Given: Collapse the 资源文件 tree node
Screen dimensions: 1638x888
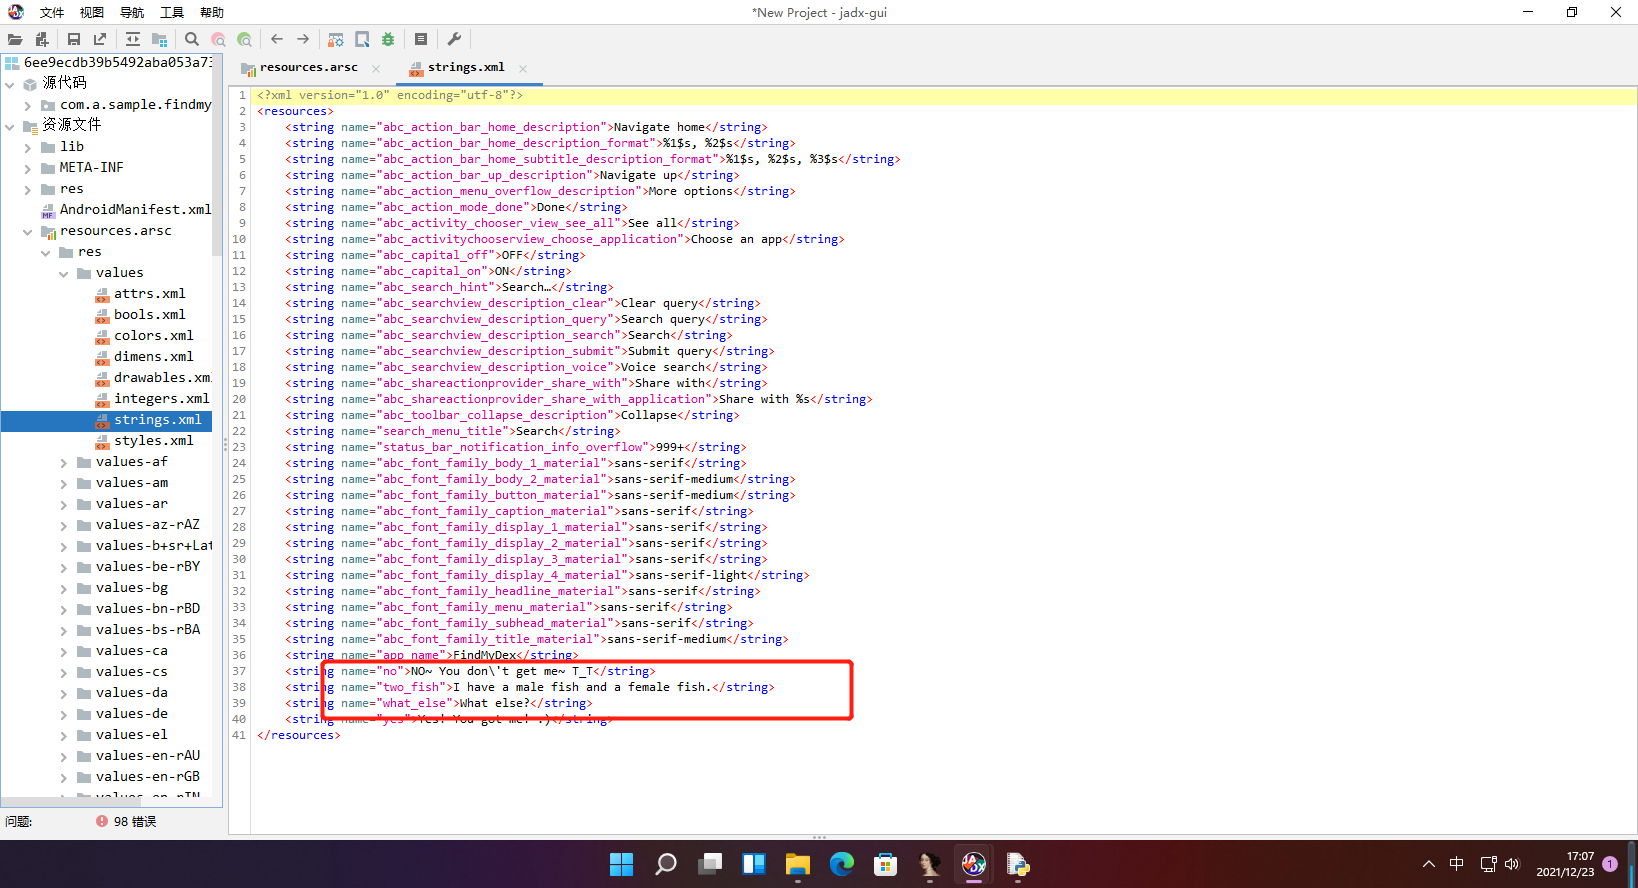Looking at the screenshot, I should click(x=10, y=126).
